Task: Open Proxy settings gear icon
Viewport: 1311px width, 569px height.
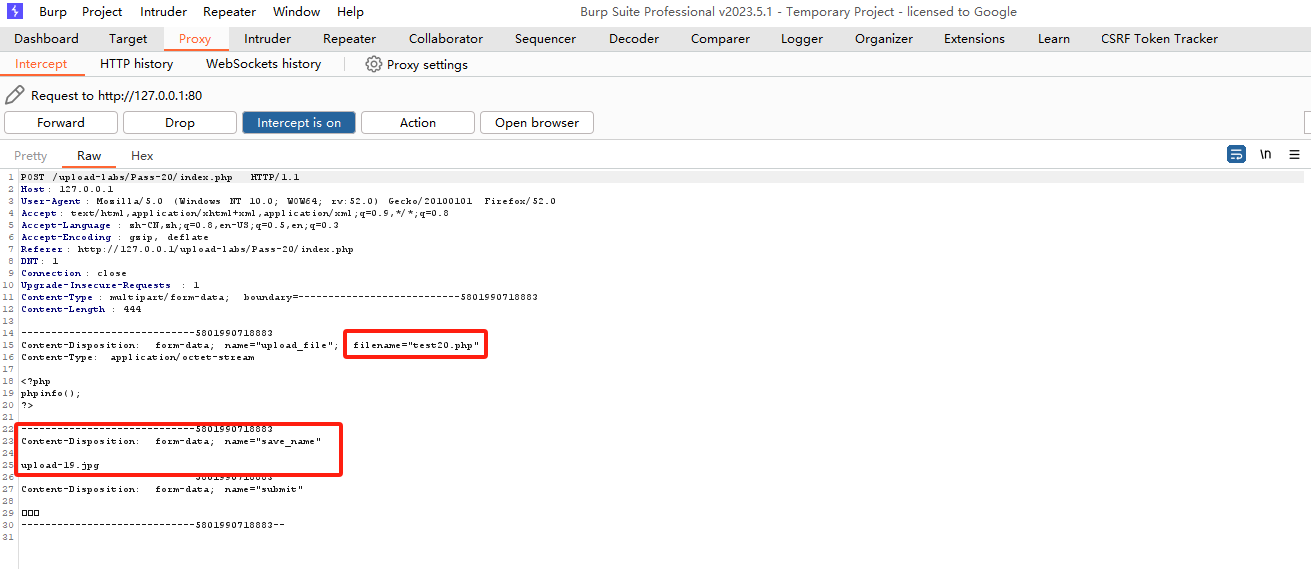Action: [x=374, y=64]
